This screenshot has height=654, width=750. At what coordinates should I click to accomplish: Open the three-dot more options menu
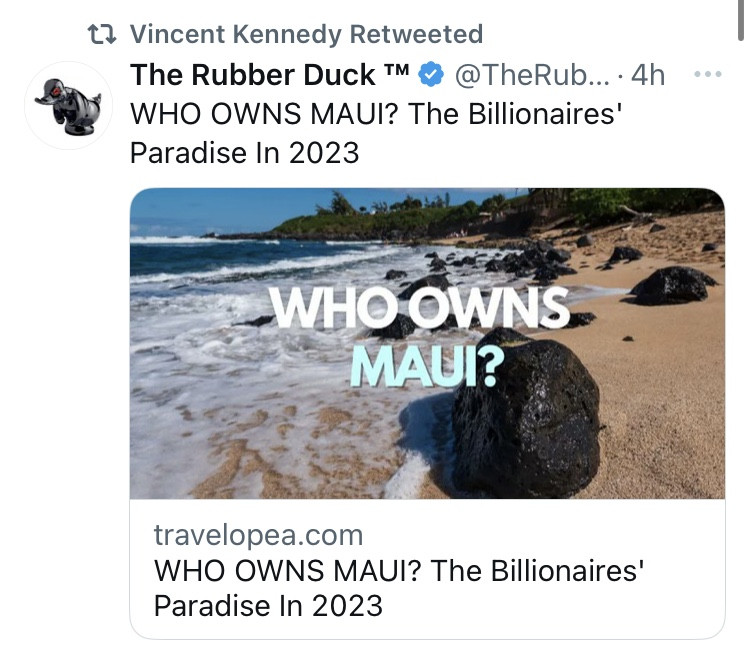click(x=707, y=74)
